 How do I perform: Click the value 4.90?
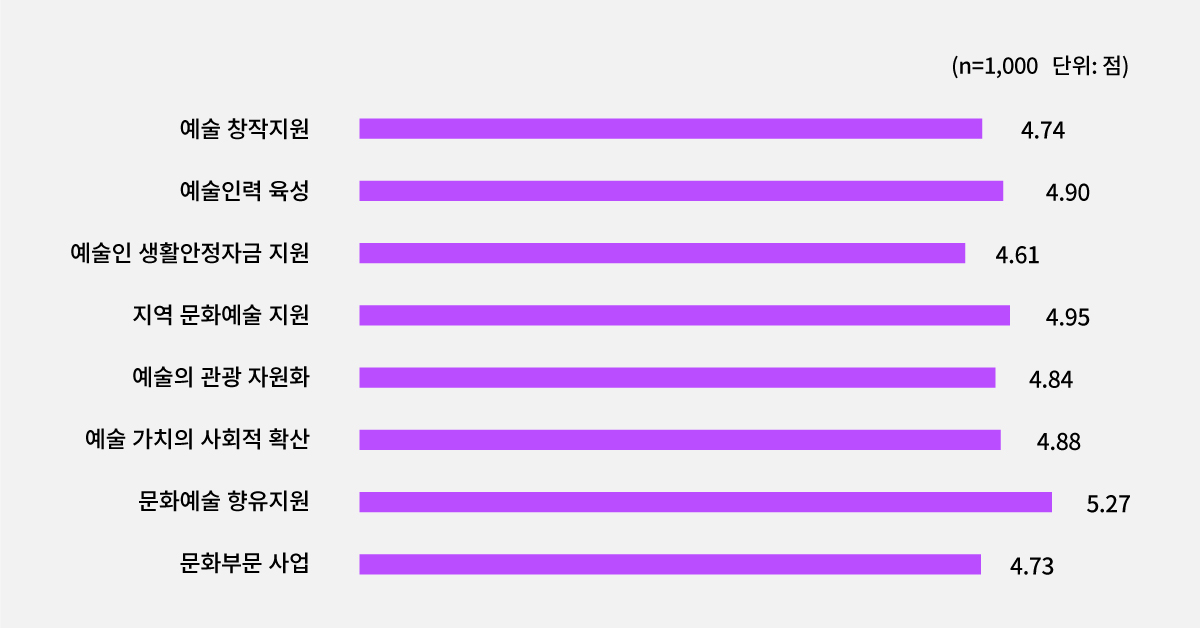click(x=1067, y=193)
